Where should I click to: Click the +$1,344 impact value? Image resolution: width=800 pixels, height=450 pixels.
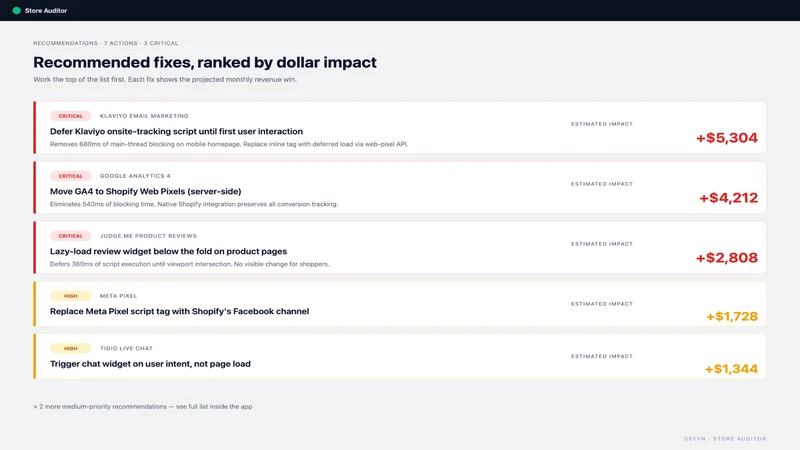click(731, 369)
